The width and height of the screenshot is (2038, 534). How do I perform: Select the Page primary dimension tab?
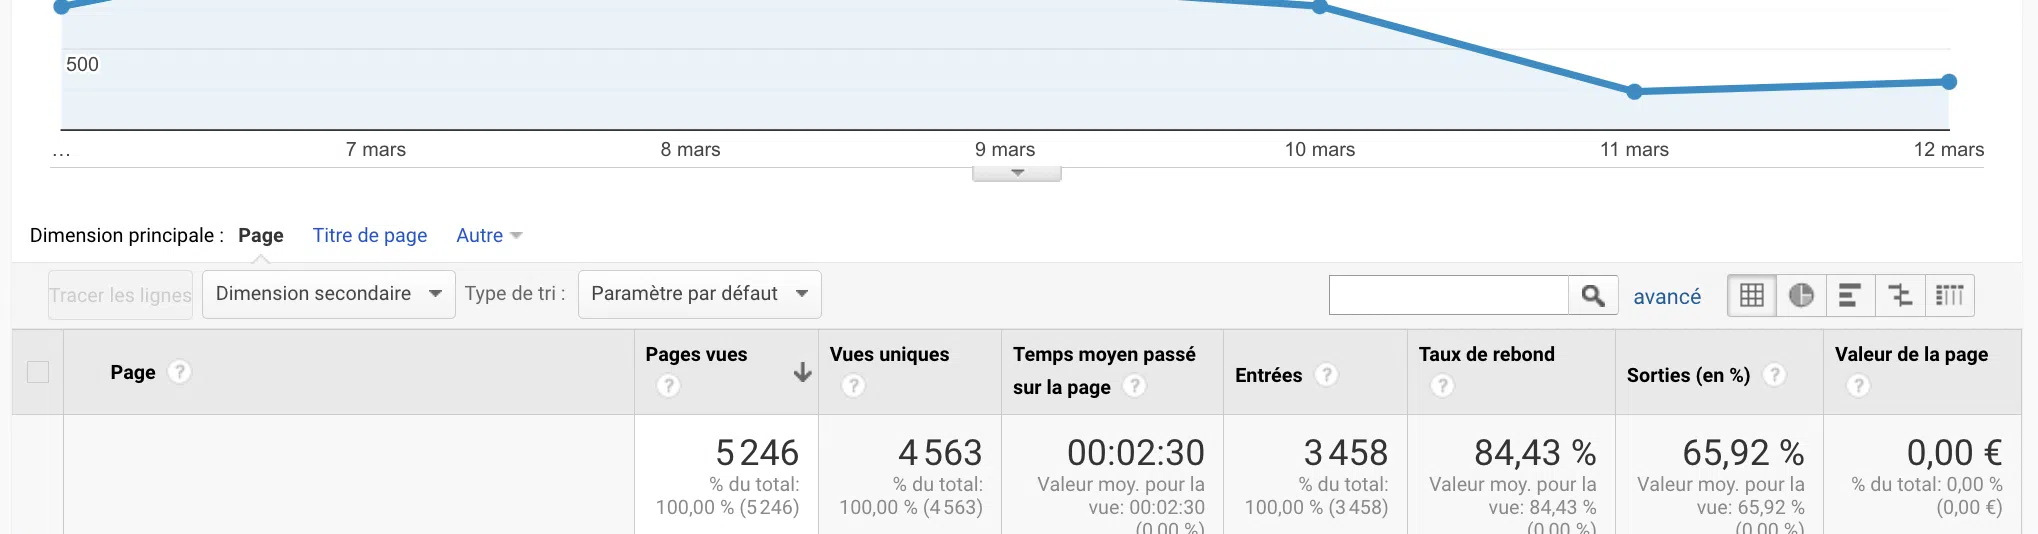[x=260, y=236]
